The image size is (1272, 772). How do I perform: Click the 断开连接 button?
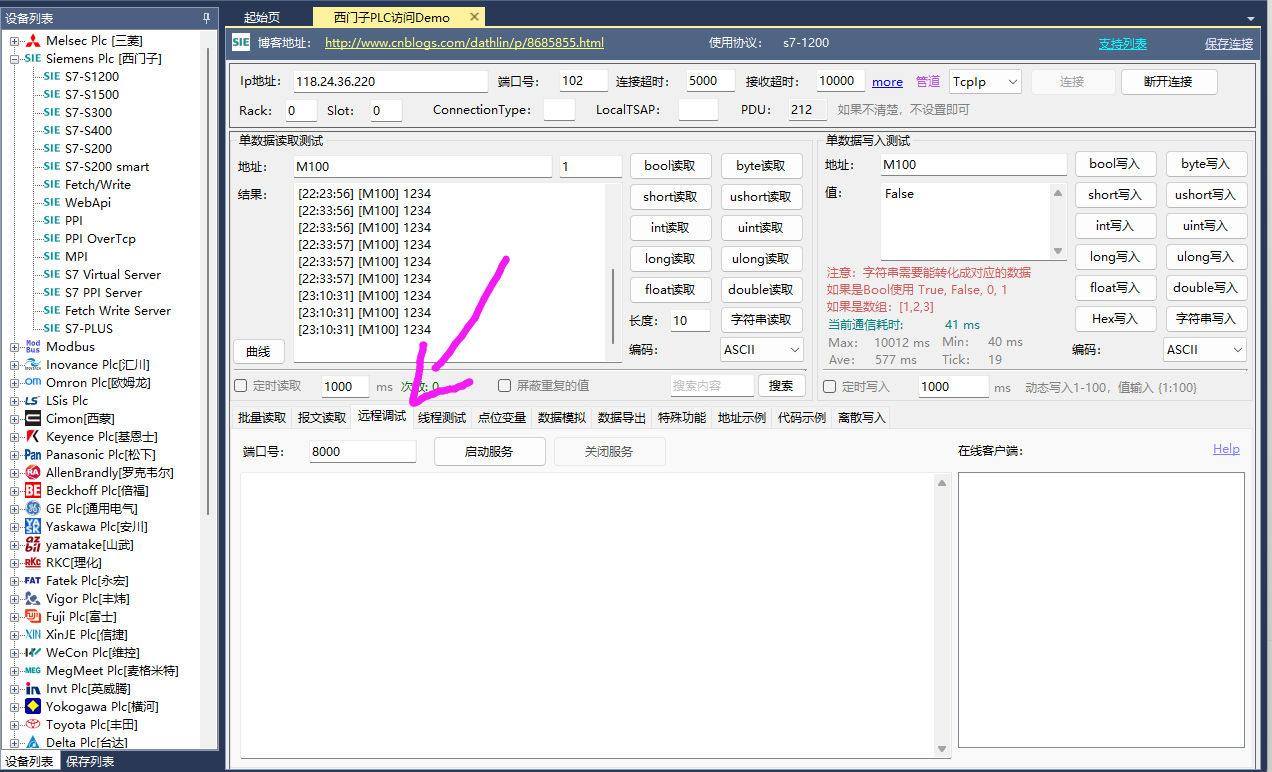1169,82
